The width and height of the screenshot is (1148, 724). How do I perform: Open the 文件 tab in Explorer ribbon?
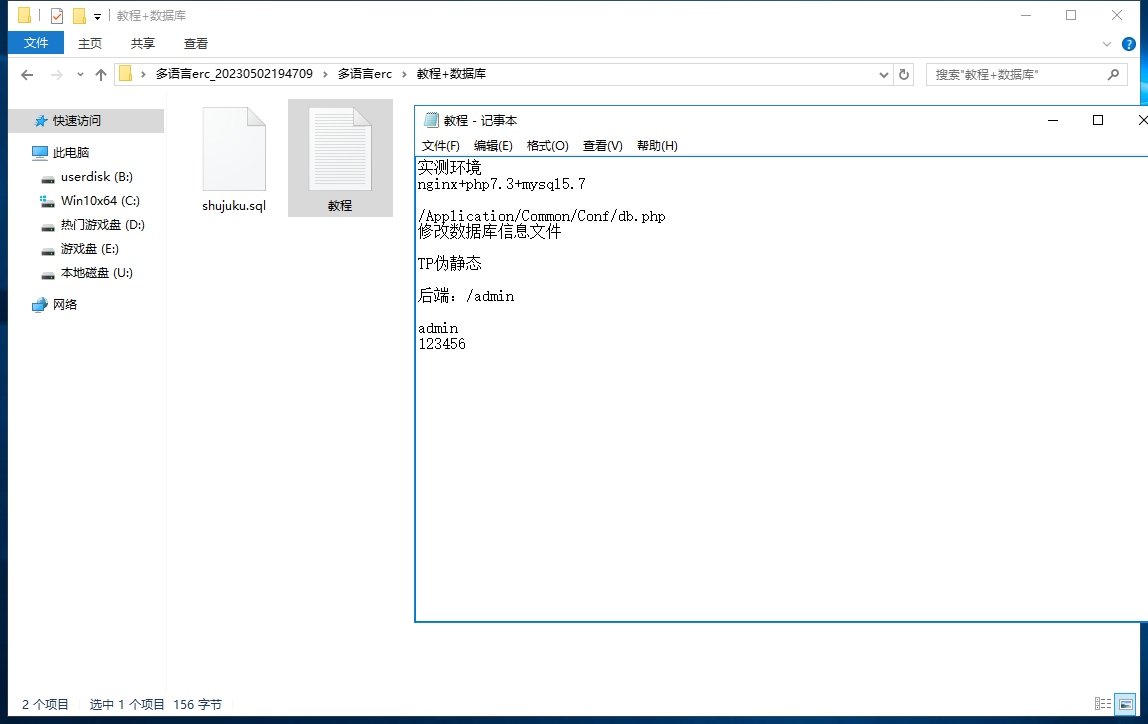pos(36,43)
